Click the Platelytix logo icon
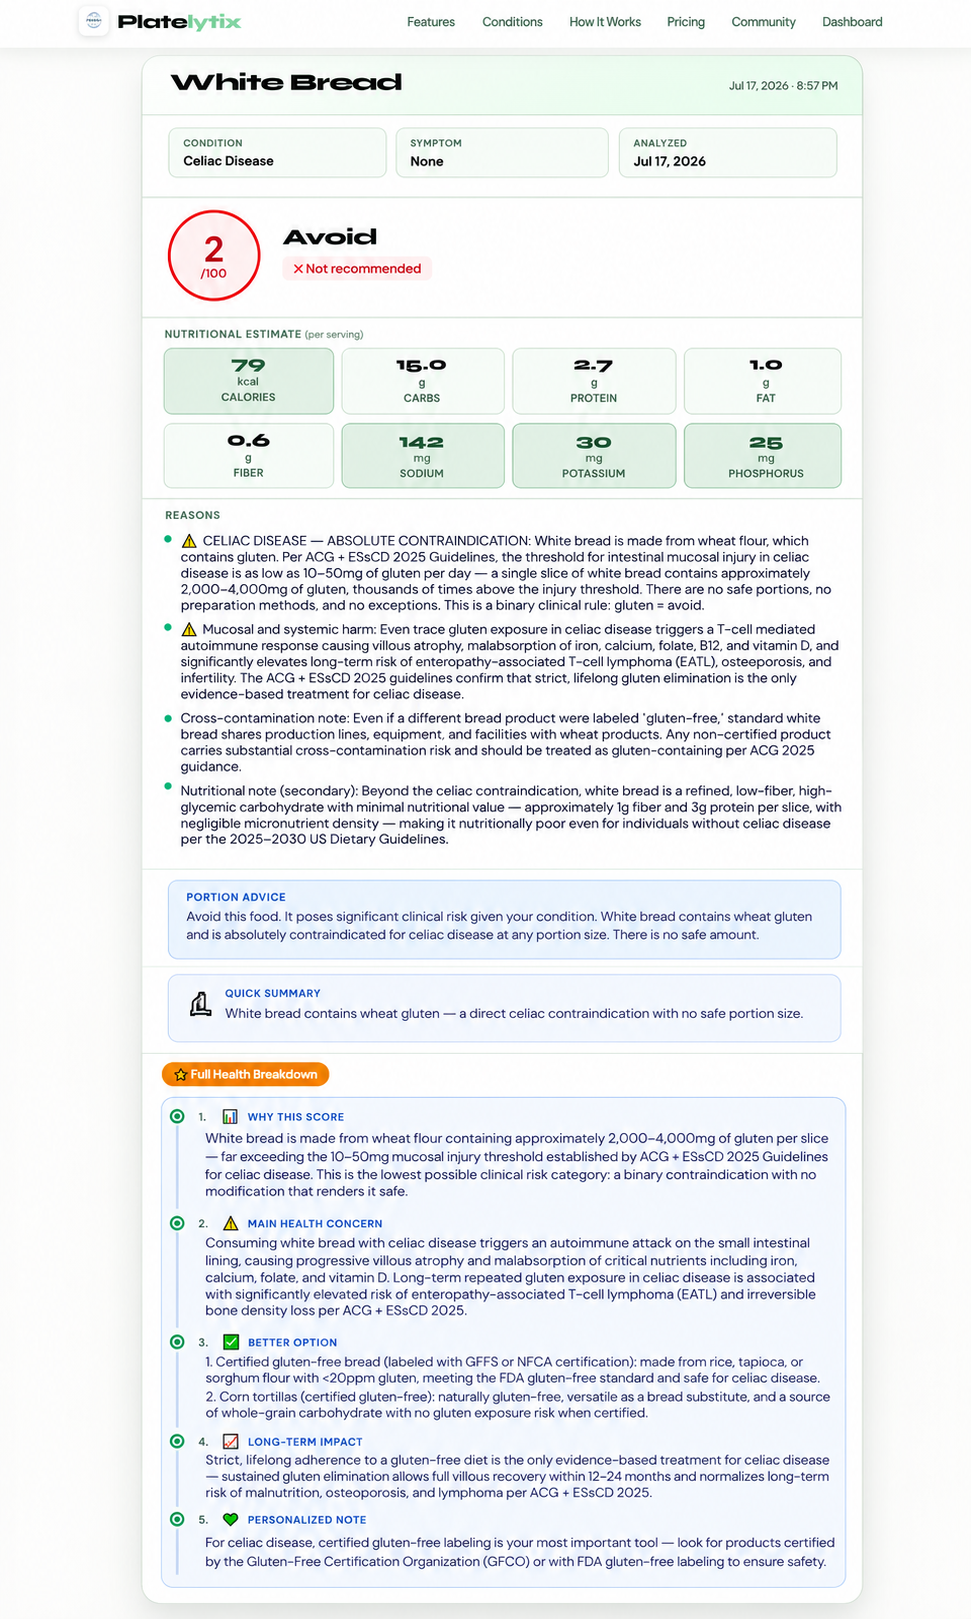This screenshot has height=1619, width=971. pyautogui.click(x=94, y=21)
